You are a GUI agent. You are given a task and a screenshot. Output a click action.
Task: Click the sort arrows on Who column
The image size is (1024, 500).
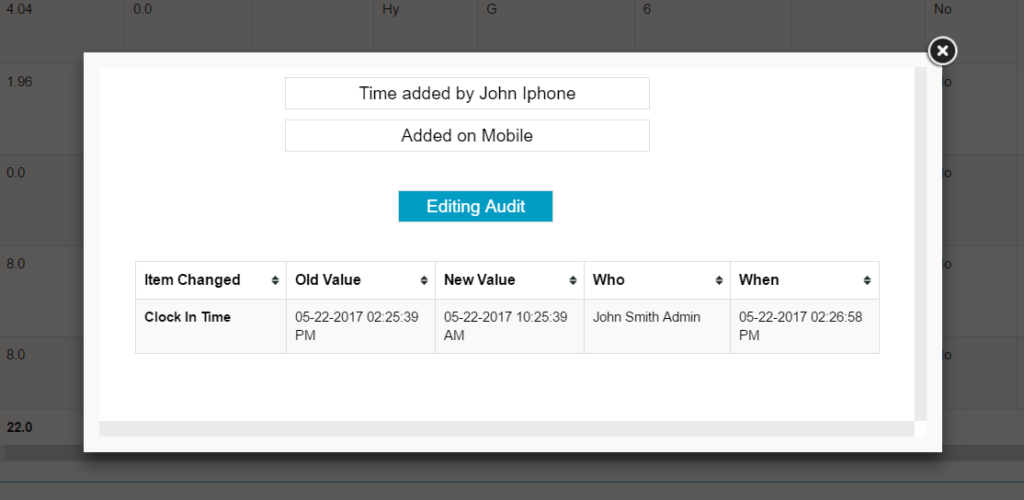pos(719,281)
